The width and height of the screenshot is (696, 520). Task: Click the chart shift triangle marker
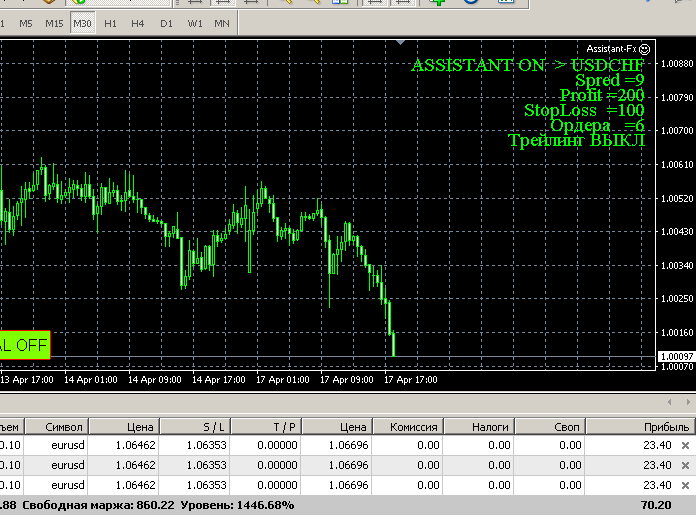click(401, 43)
